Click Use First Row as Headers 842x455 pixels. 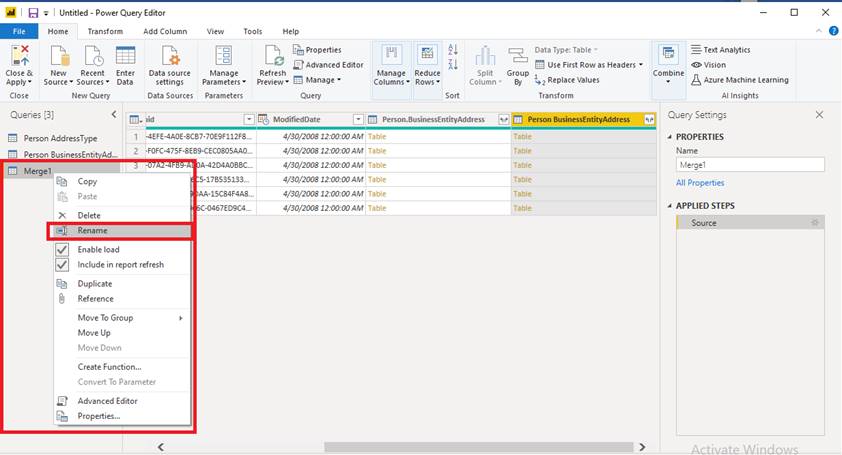pos(589,64)
